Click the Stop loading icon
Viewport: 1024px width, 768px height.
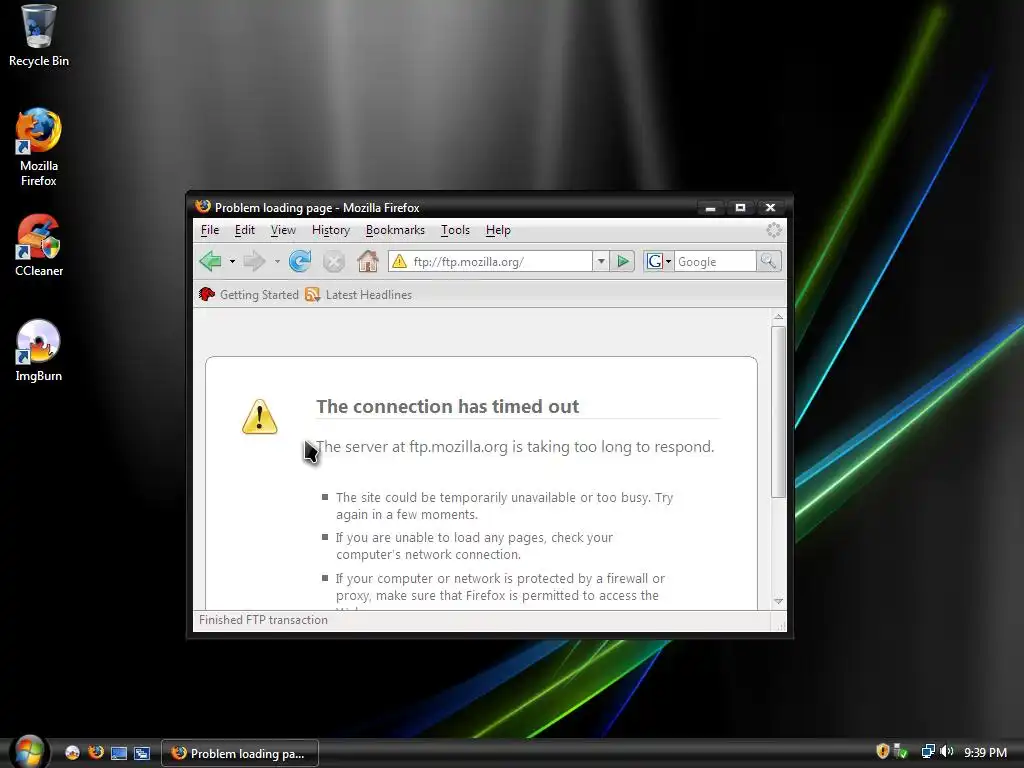coord(334,262)
